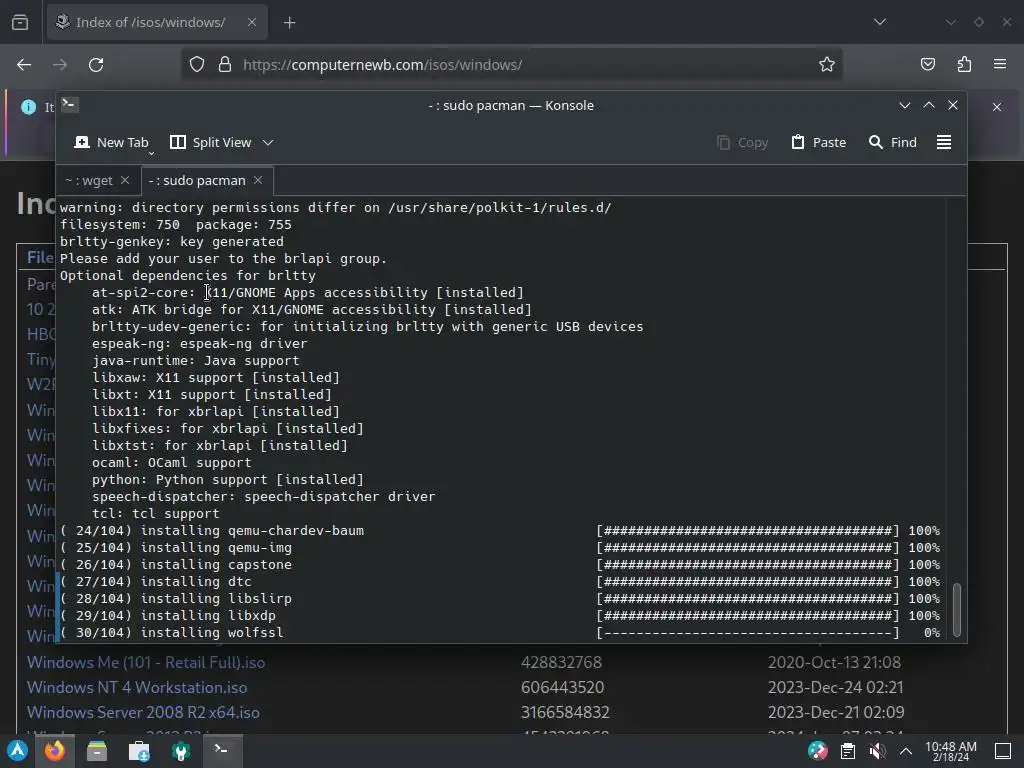
Task: Open the clock showing 10:48 AM
Action: (x=951, y=751)
